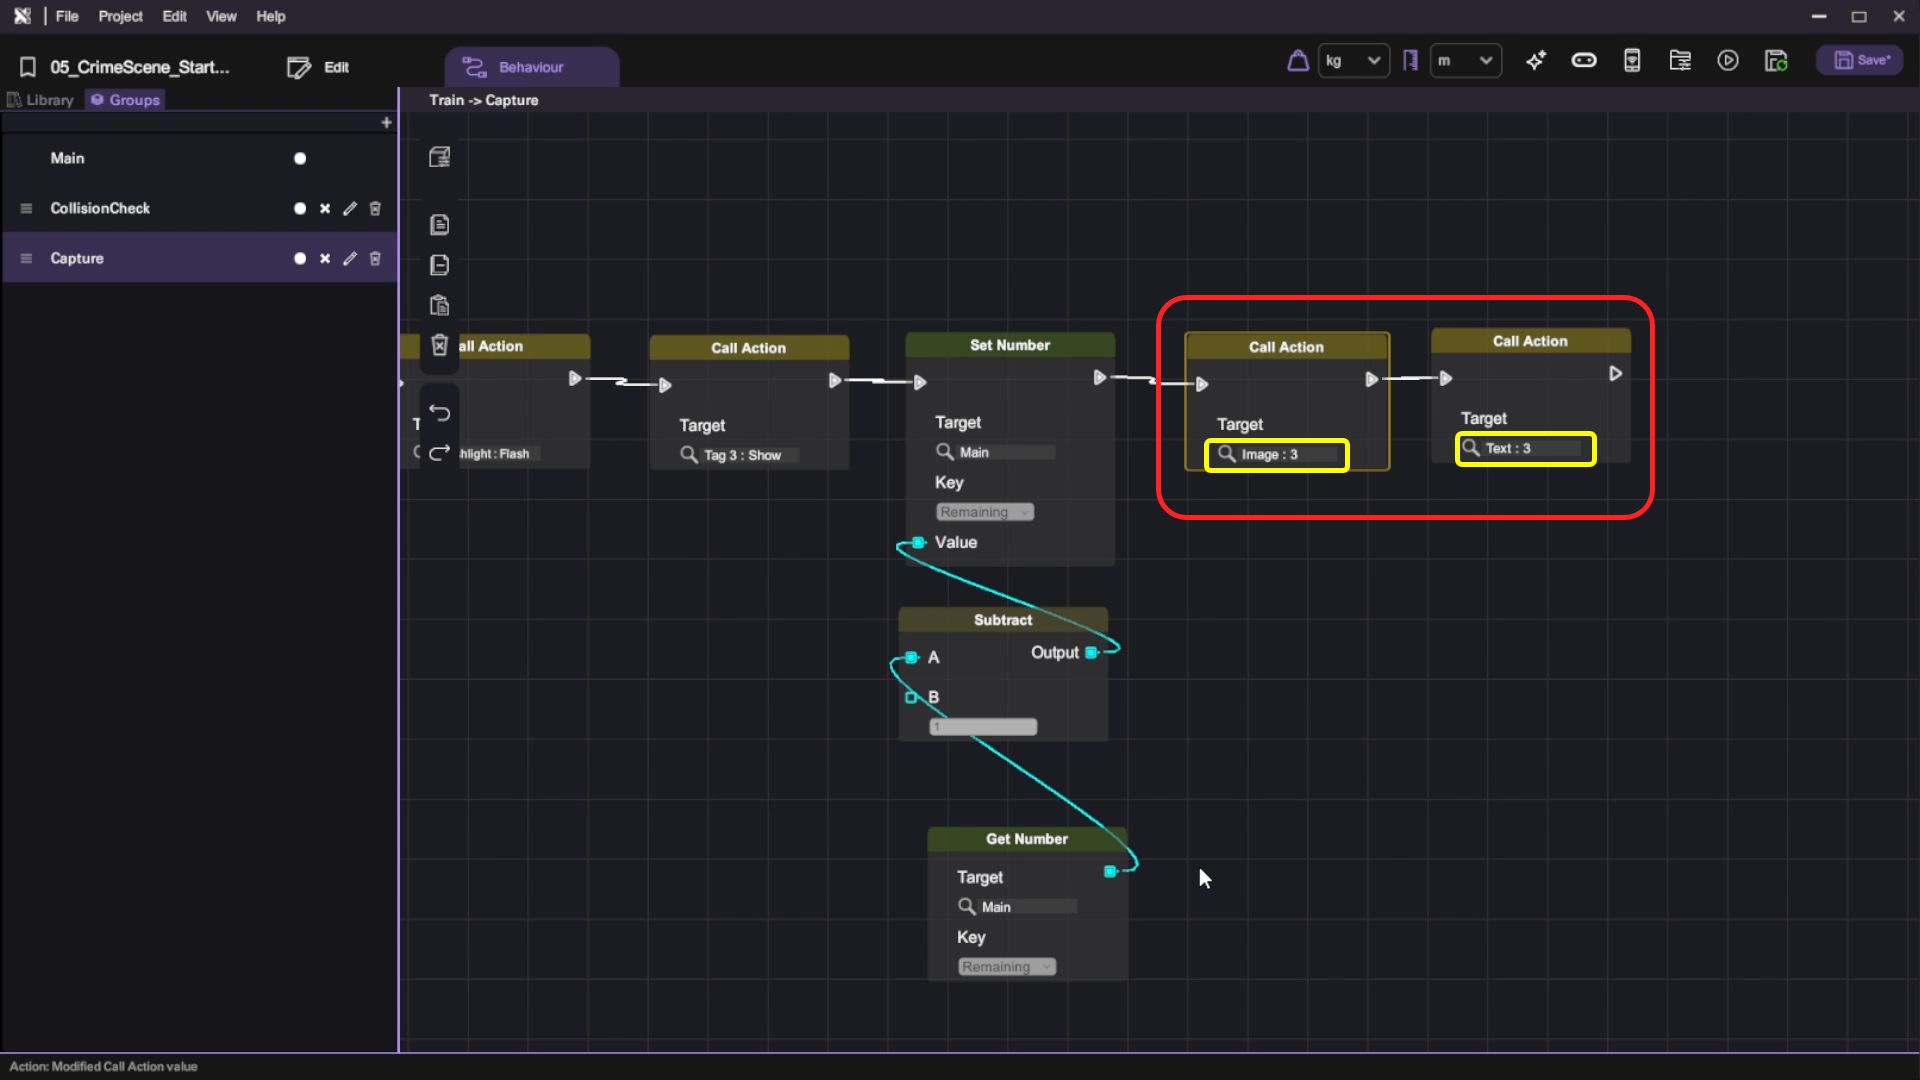The height and width of the screenshot is (1080, 1920).
Task: Toggle the white dot on Capture group
Action: tap(299, 259)
